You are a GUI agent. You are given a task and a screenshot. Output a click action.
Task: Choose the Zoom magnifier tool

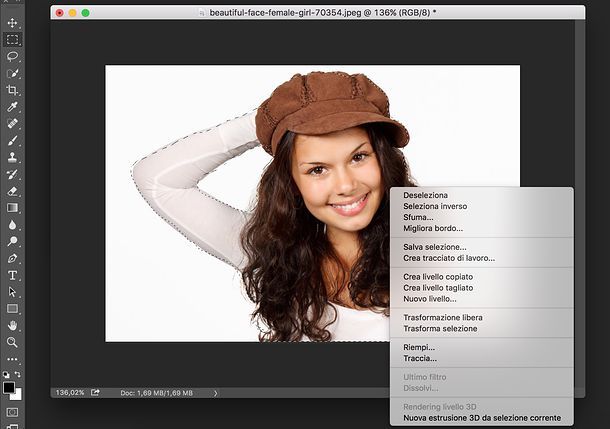13,342
